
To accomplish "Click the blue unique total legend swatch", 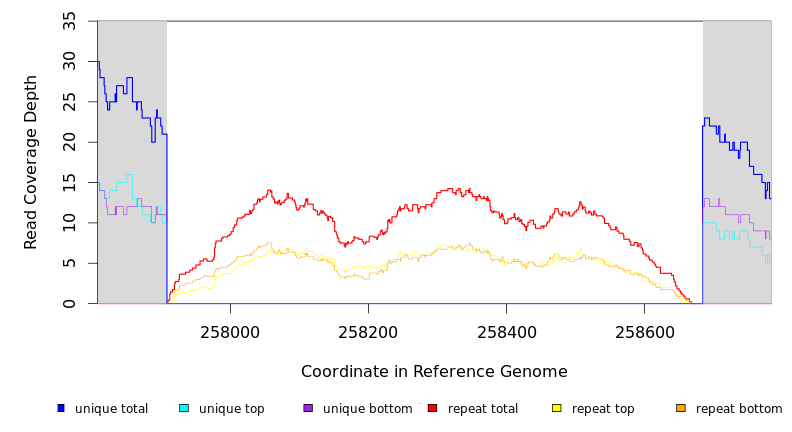I will click(61, 408).
